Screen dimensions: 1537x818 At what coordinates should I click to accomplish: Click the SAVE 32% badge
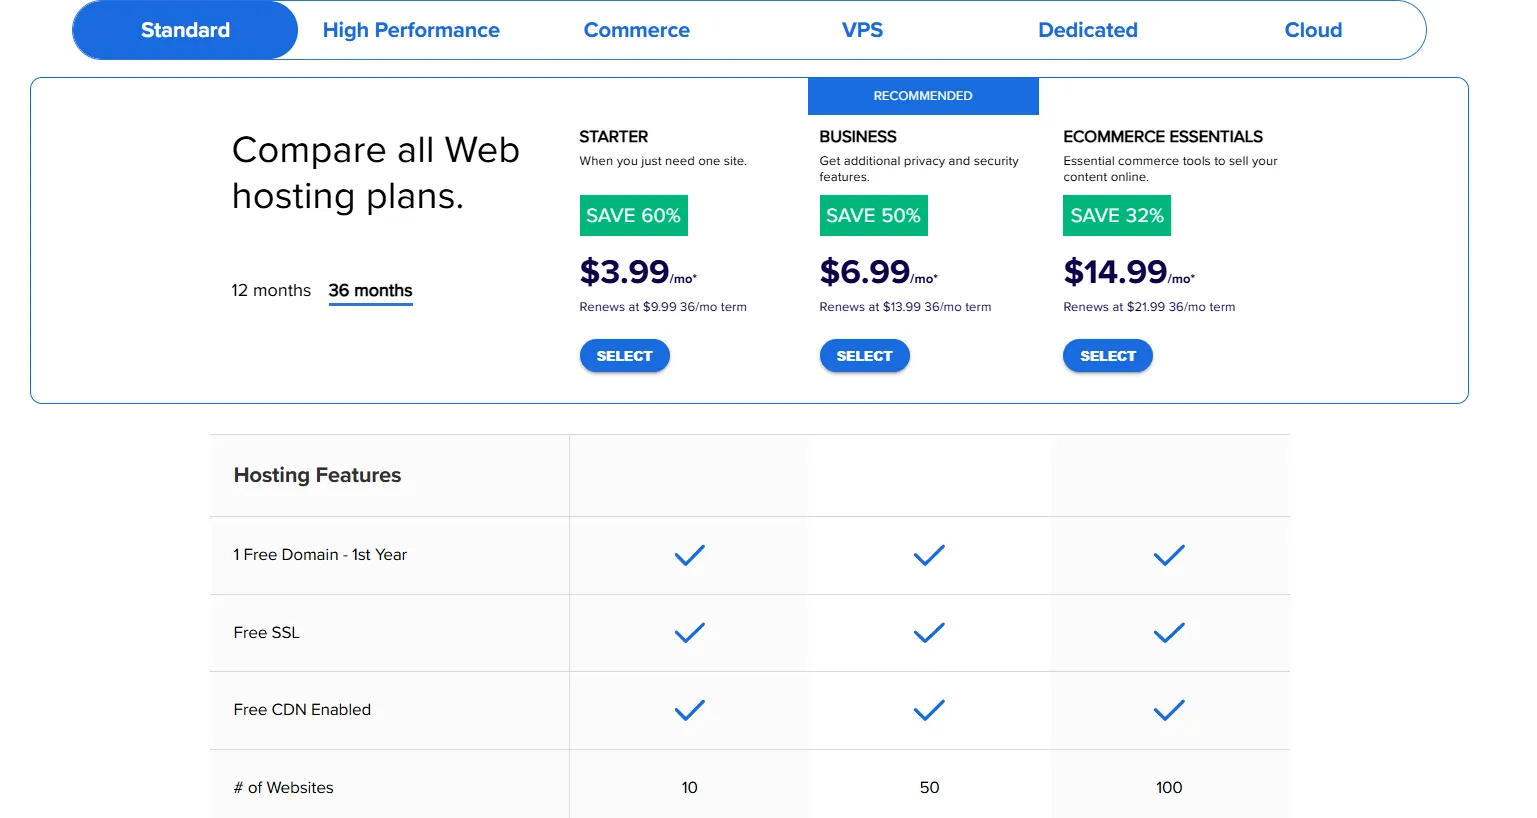tap(1116, 215)
